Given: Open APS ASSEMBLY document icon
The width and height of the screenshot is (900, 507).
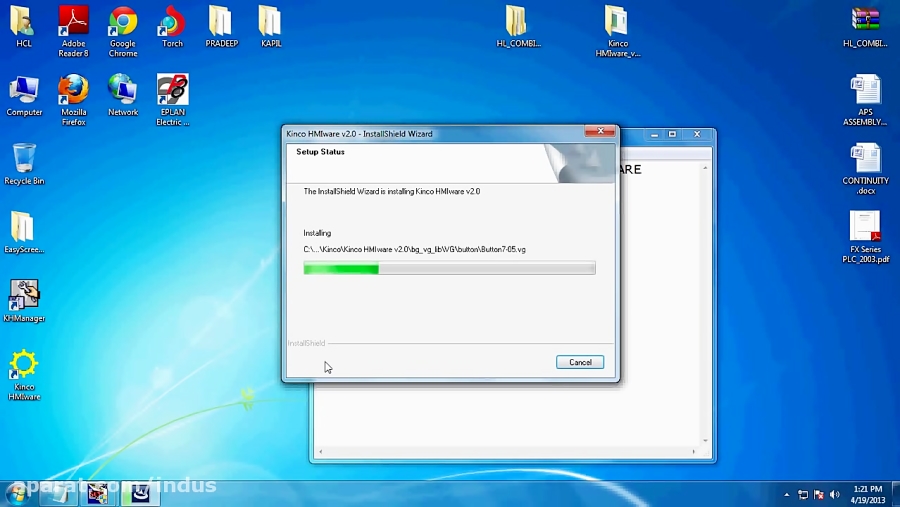Looking at the screenshot, I should click(865, 100).
